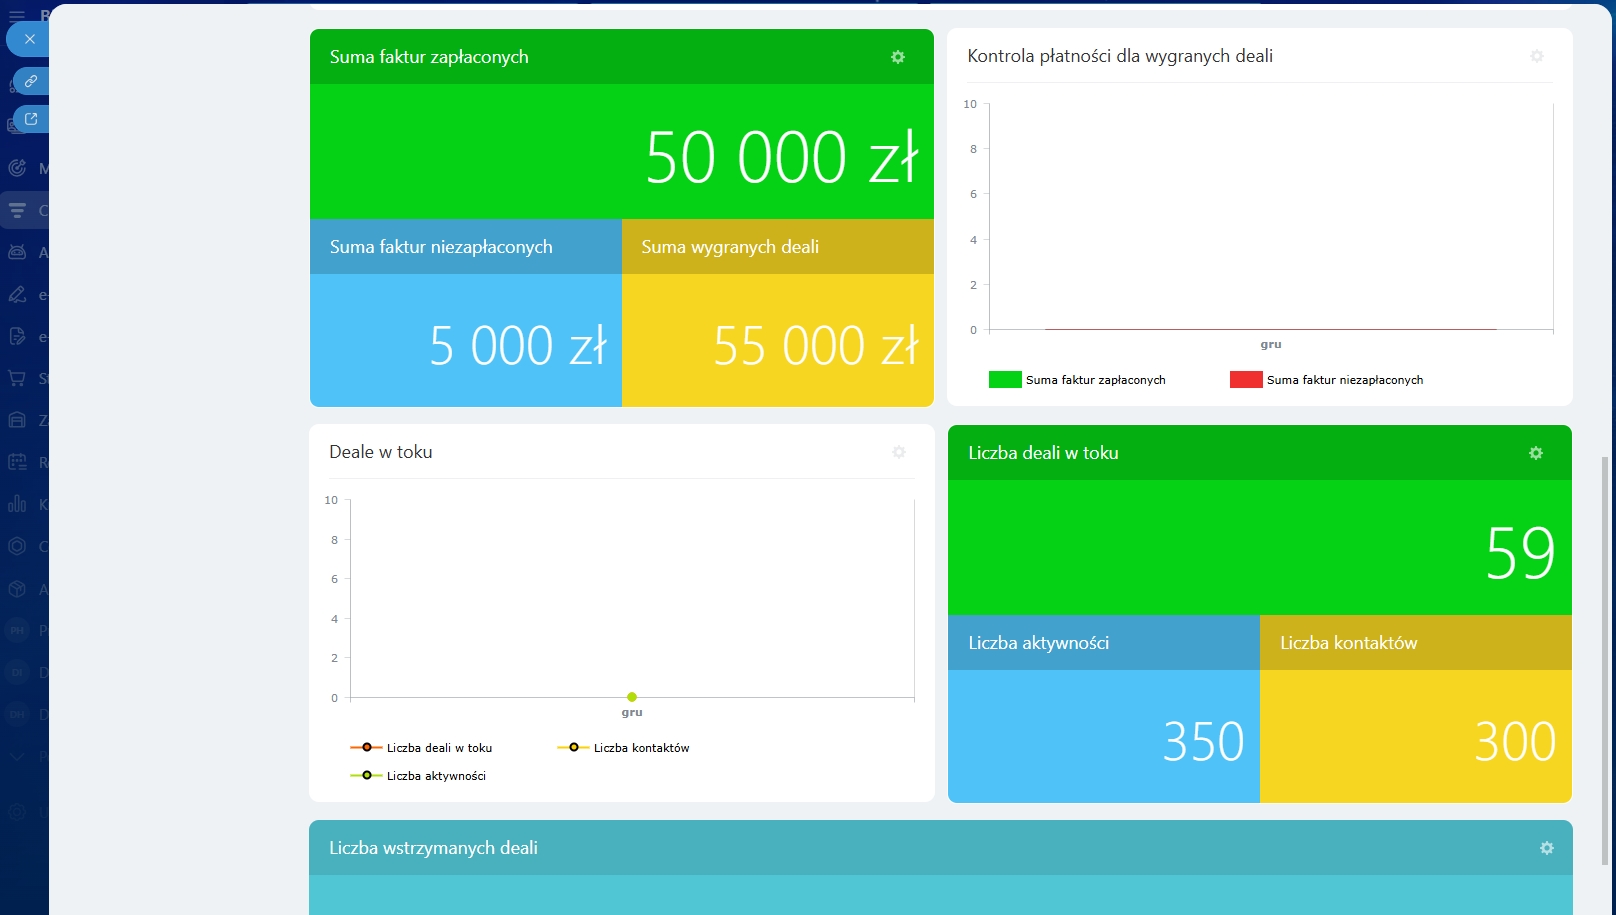
Task: Click gear icon on Kontrola płatności widget
Action: (x=1536, y=56)
